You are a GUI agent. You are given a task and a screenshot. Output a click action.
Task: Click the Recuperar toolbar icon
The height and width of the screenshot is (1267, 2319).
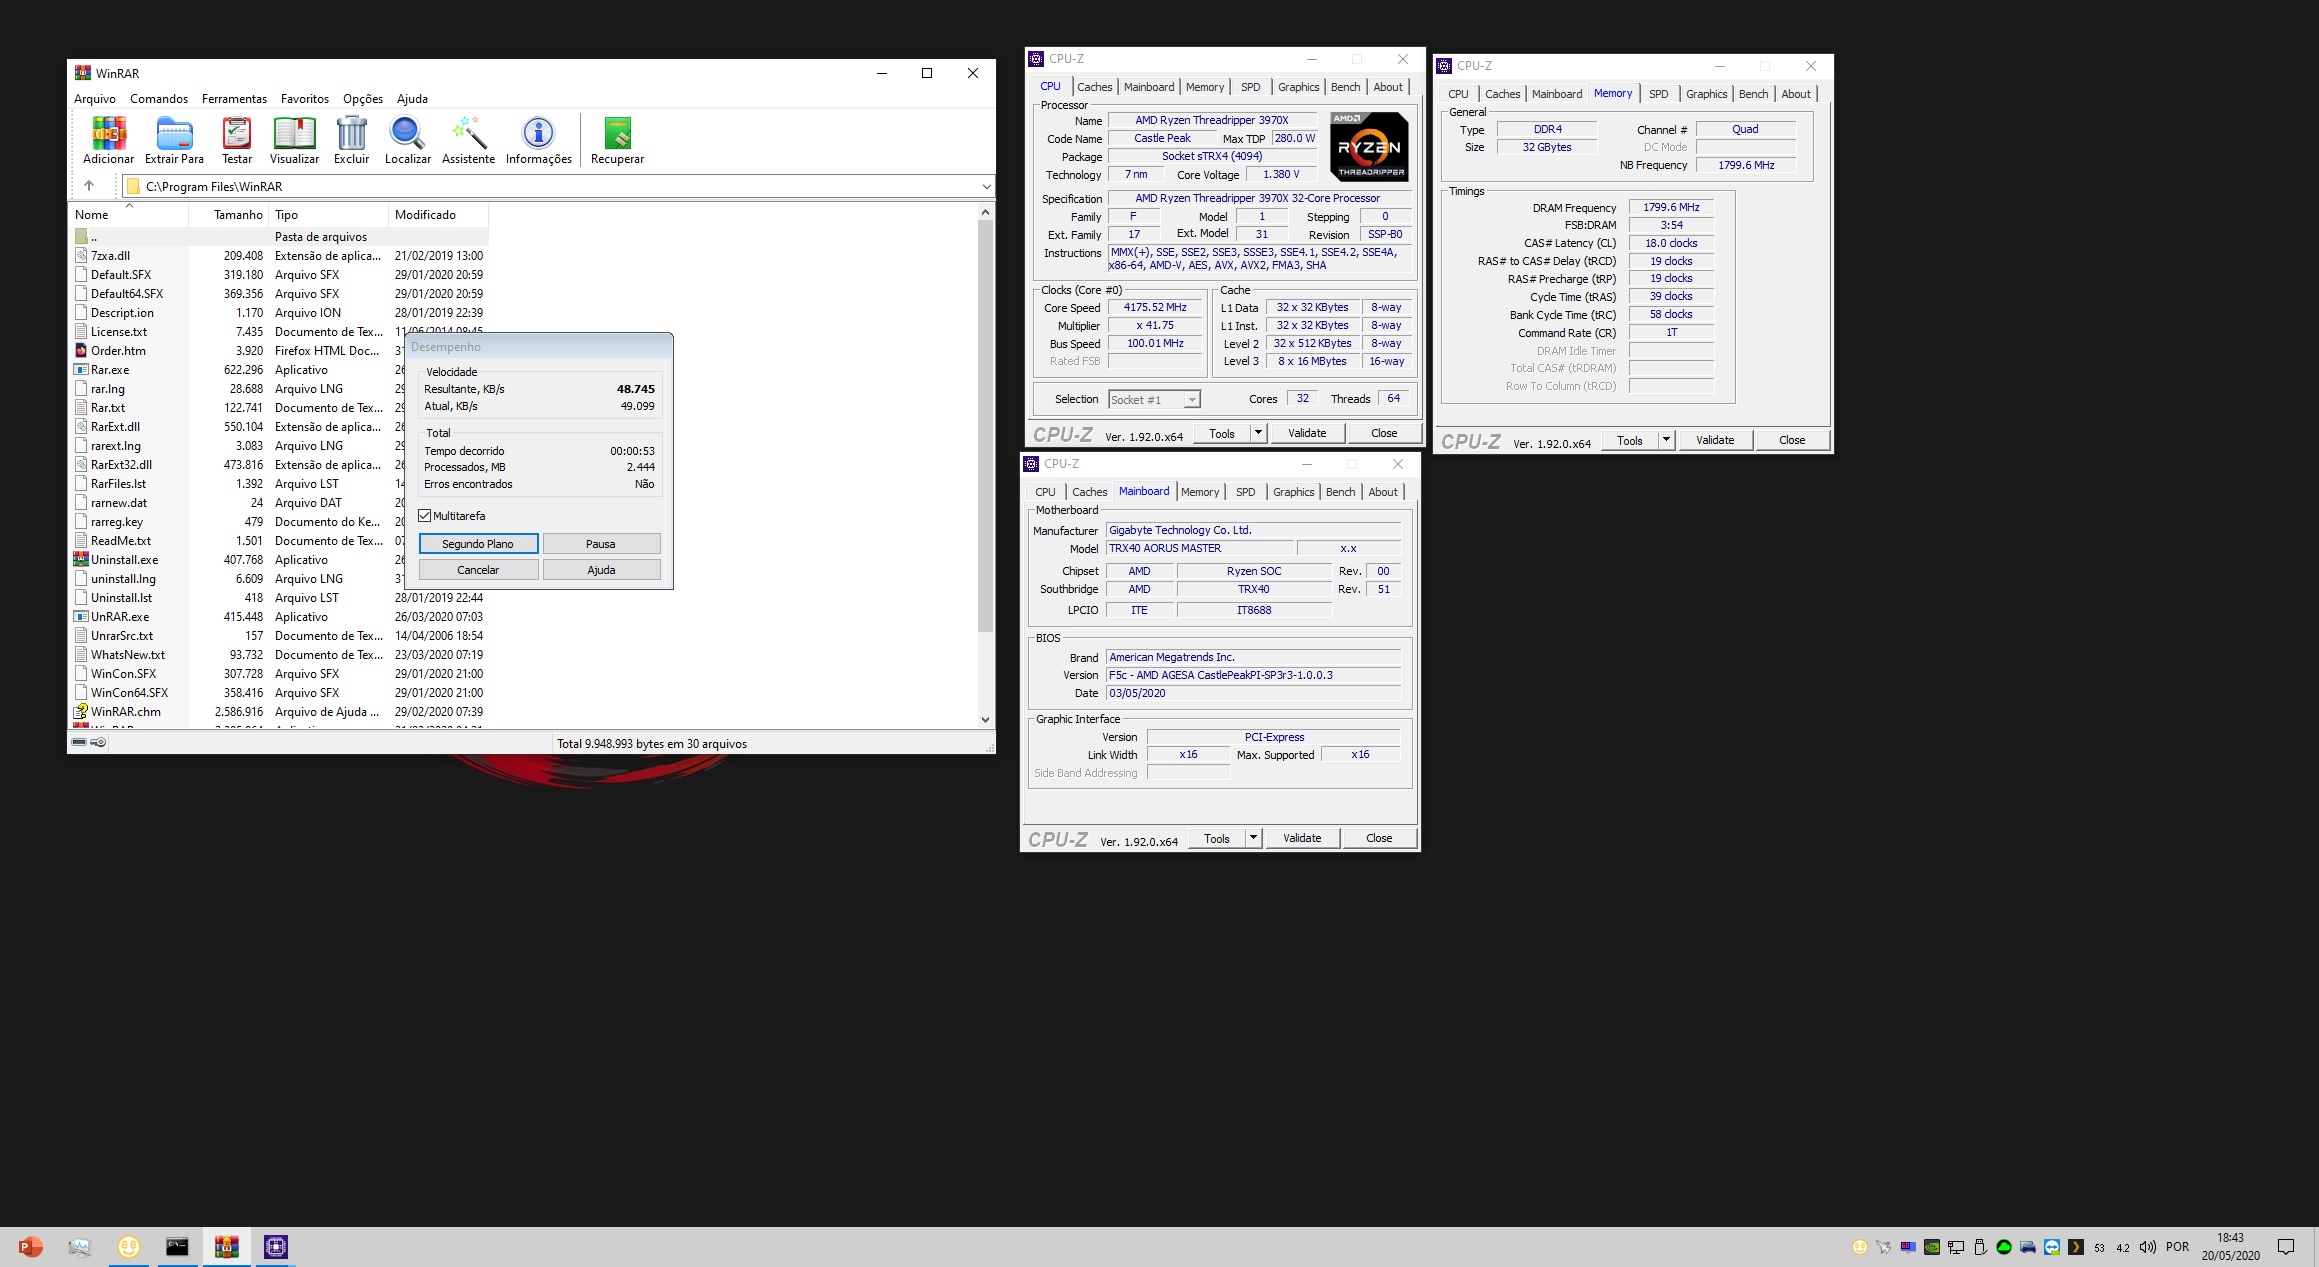coord(617,141)
